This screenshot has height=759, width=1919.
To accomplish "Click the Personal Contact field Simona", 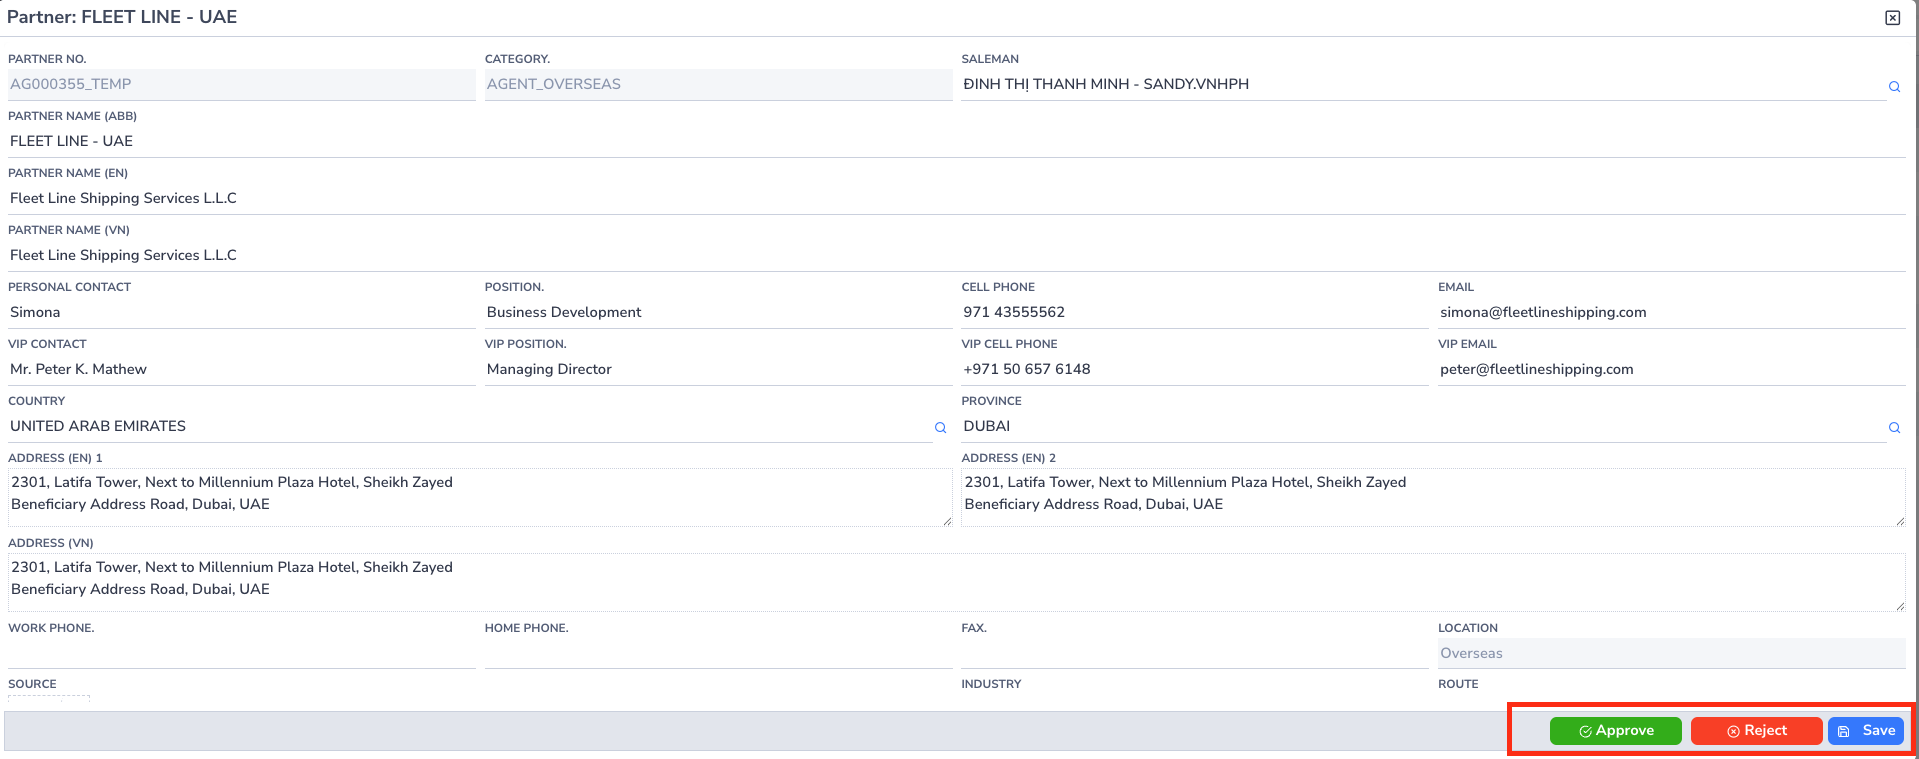I will coord(240,312).
